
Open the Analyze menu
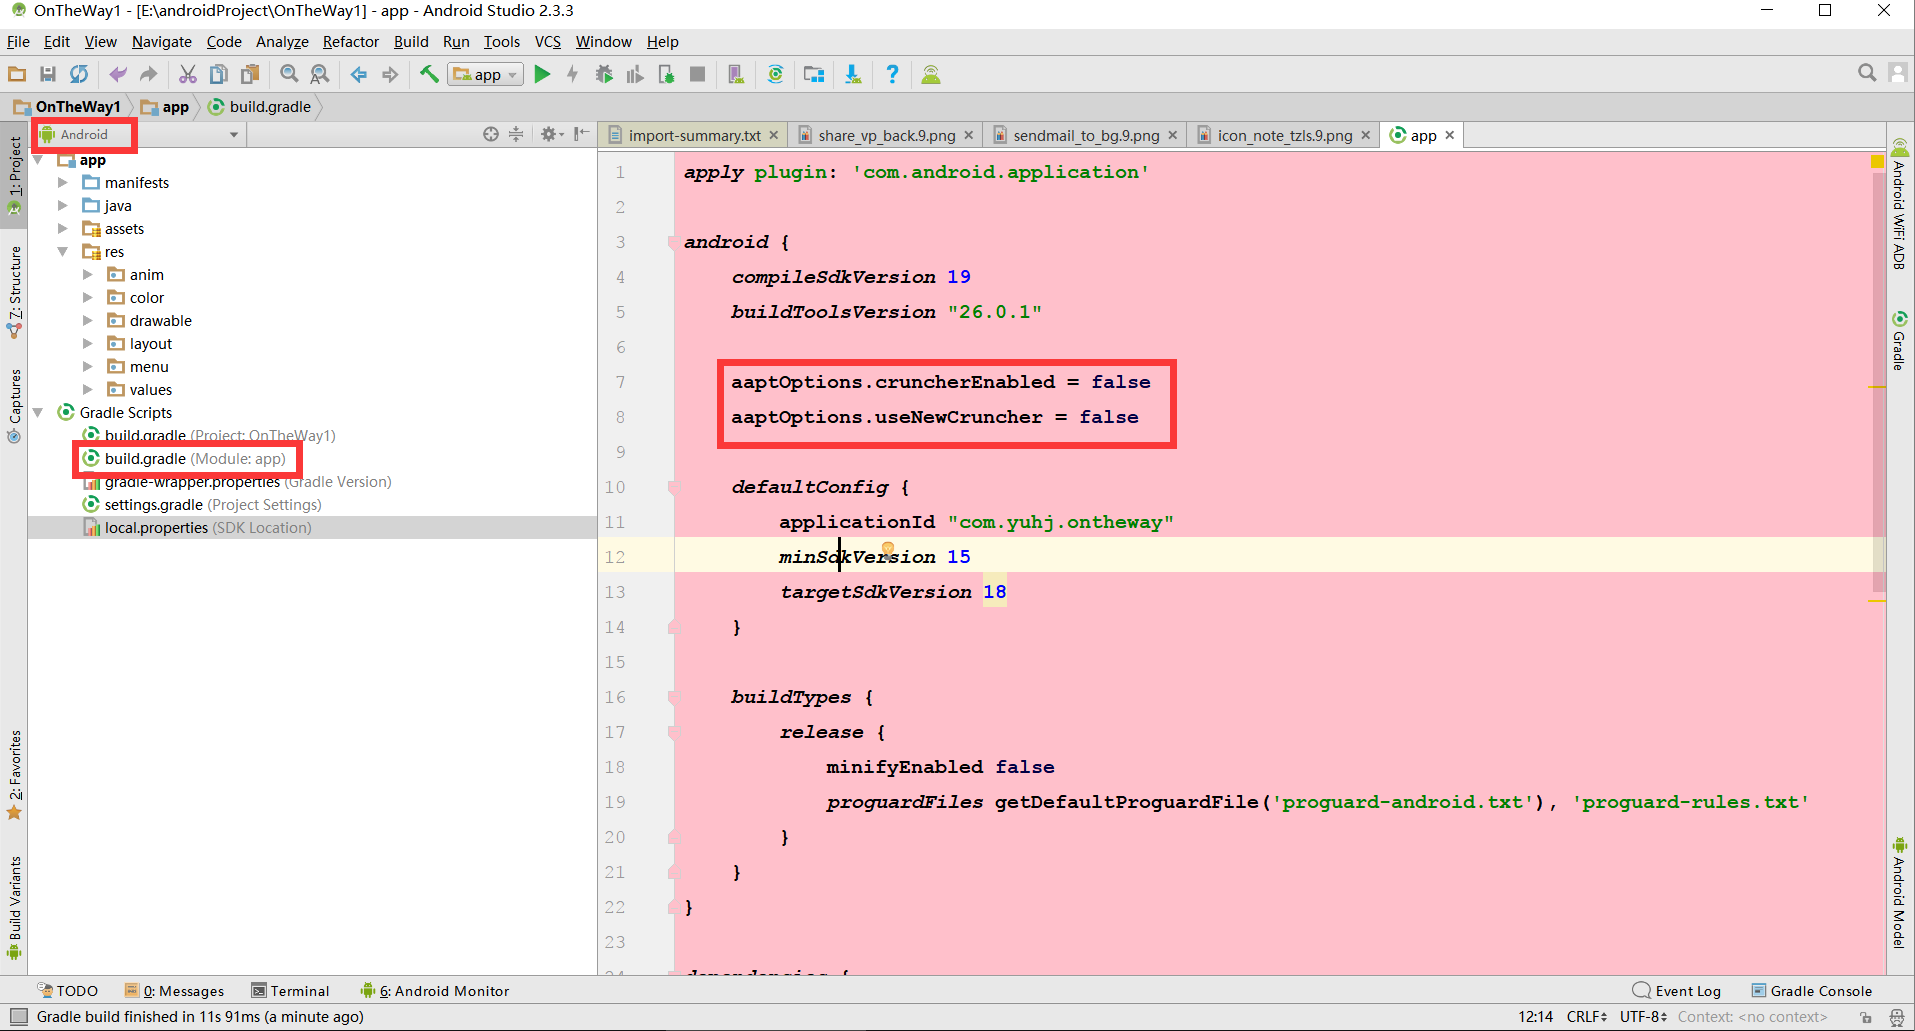(x=282, y=42)
